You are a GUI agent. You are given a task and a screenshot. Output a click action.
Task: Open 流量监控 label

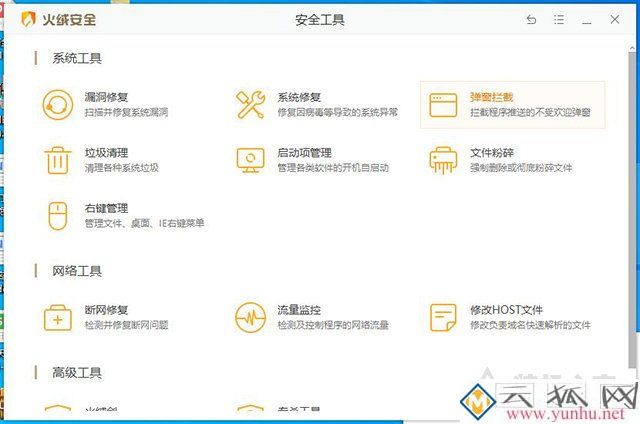299,310
